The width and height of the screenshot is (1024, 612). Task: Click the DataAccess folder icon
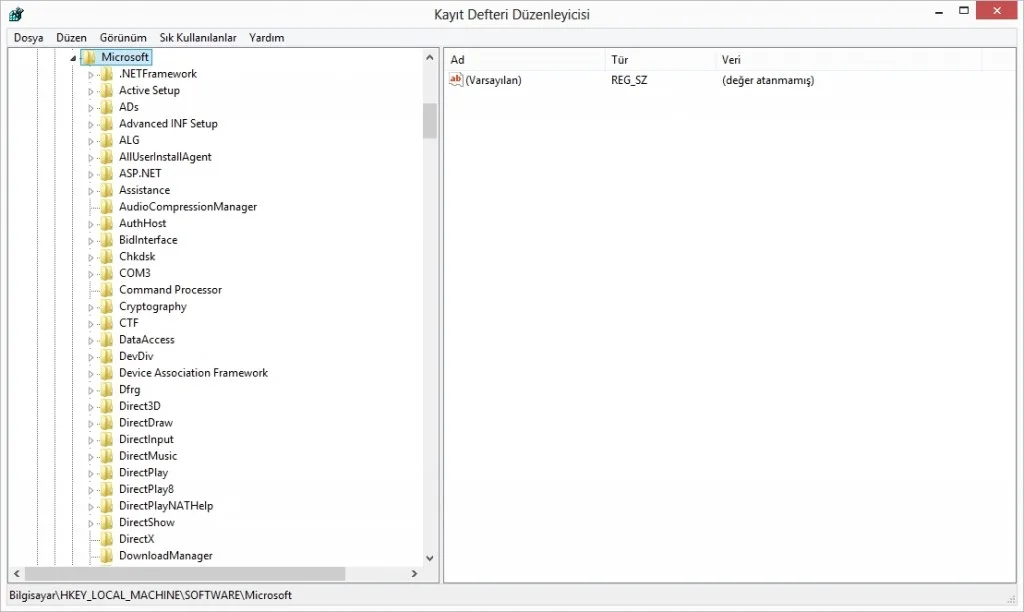coord(106,340)
